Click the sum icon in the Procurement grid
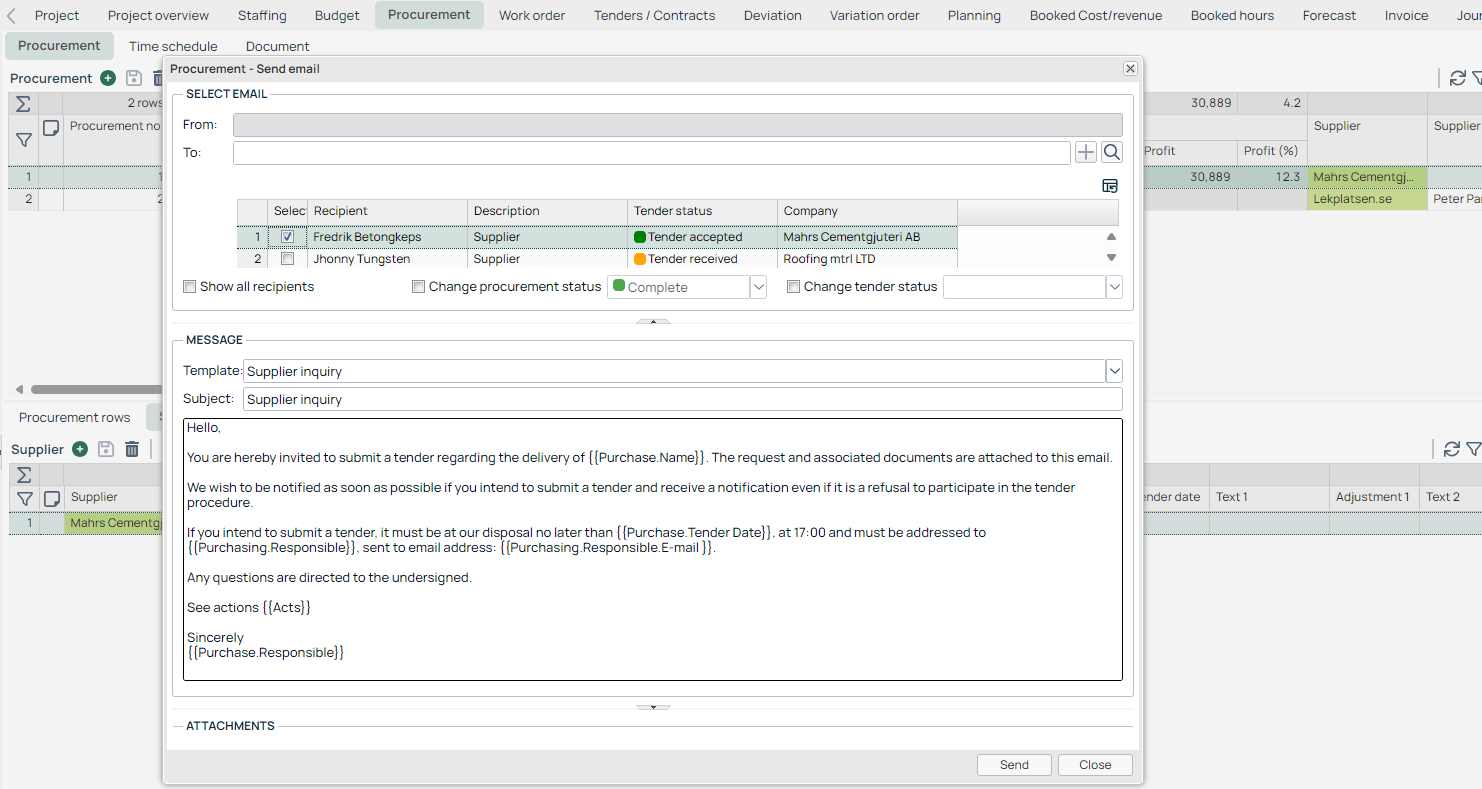Image resolution: width=1482 pixels, height=789 pixels. [24, 104]
